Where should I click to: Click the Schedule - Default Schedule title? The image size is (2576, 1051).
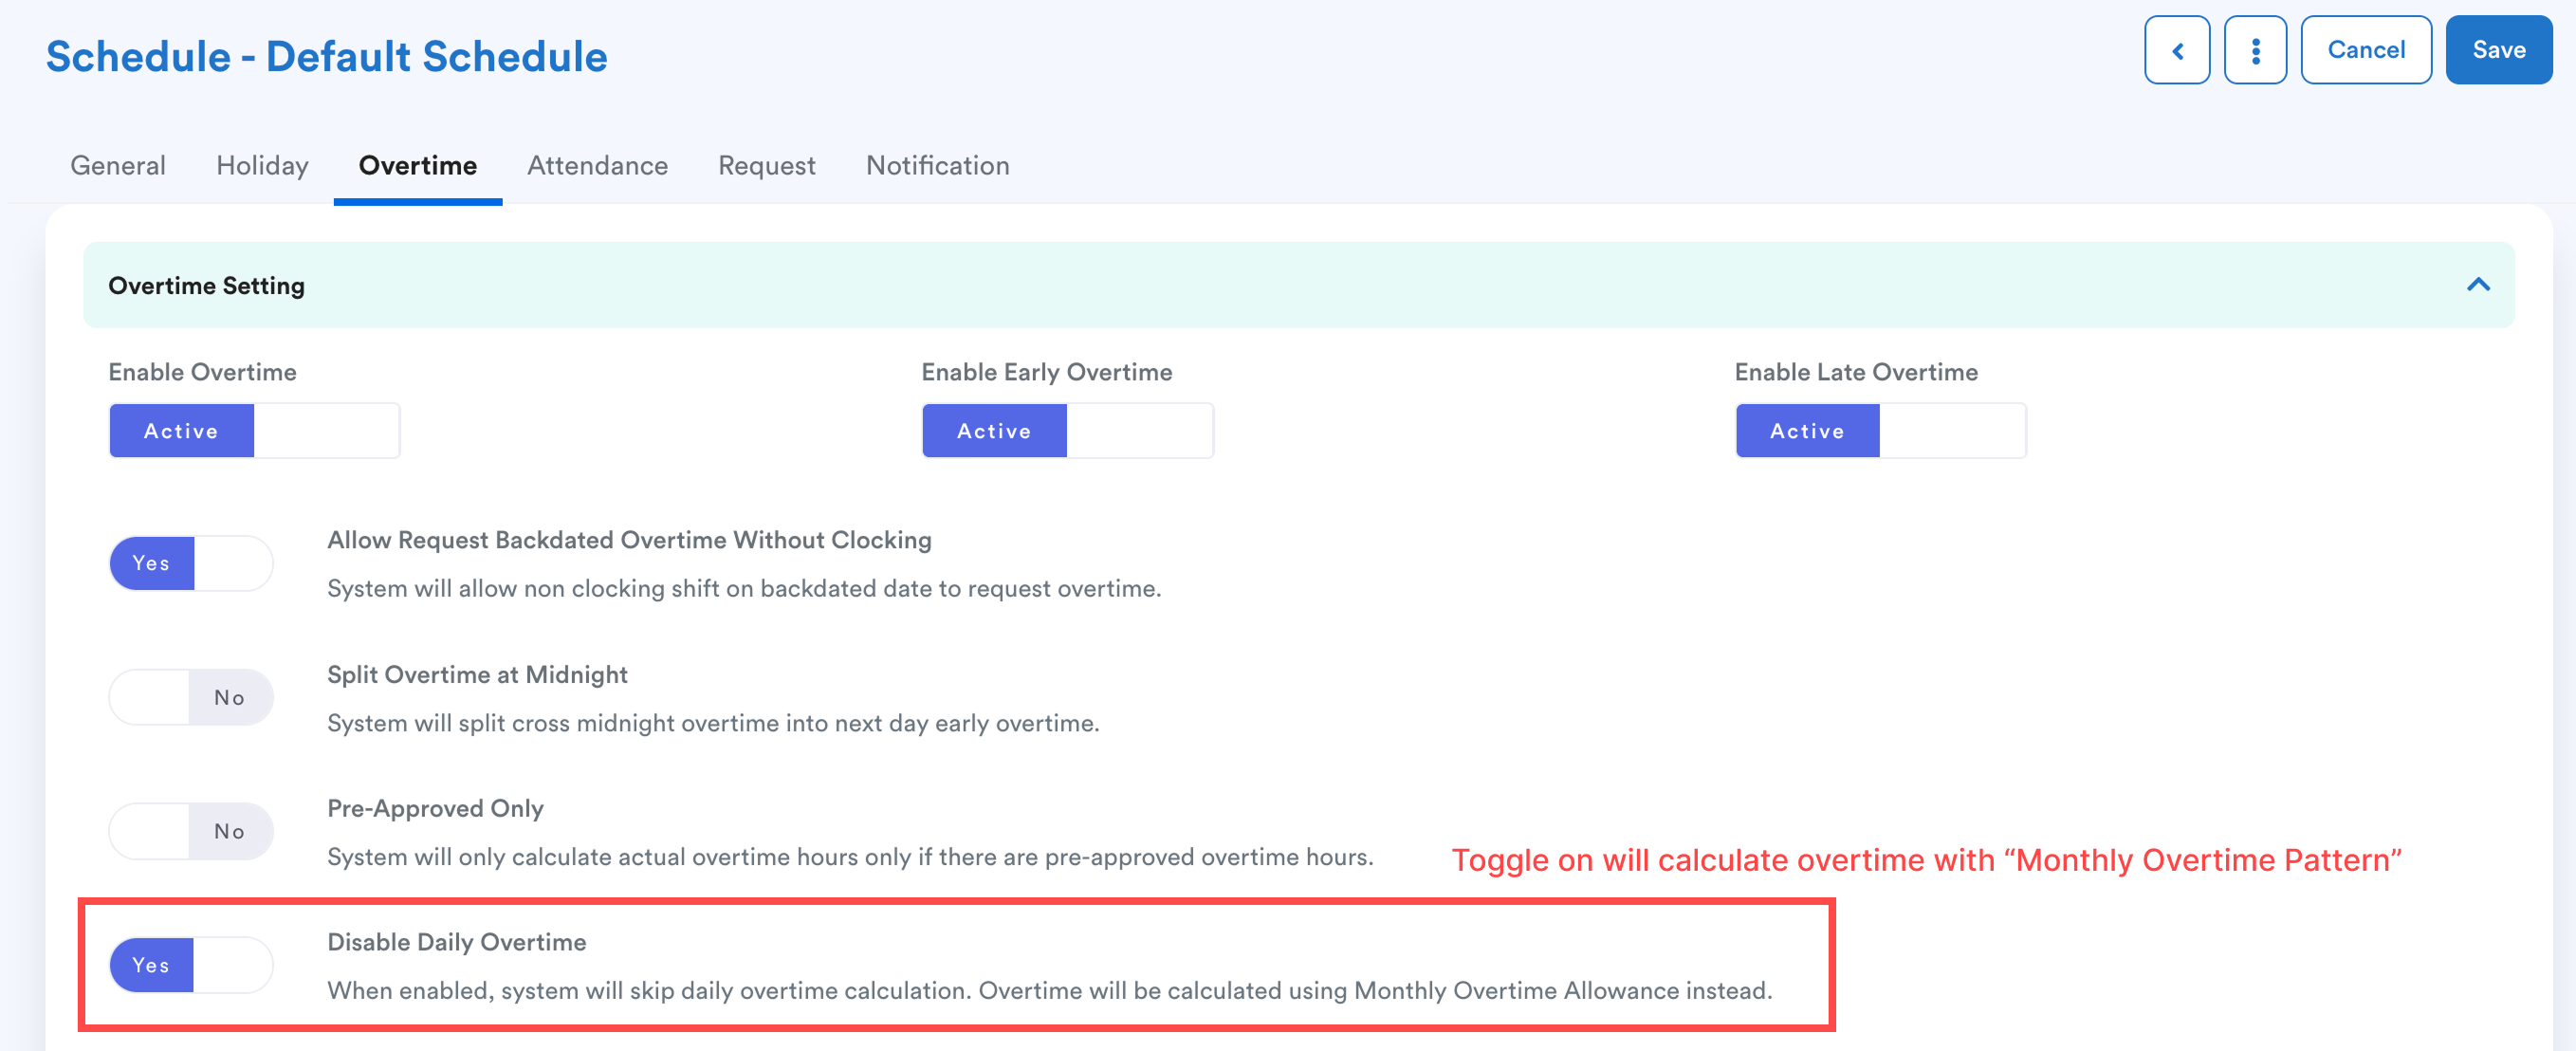[x=326, y=57]
